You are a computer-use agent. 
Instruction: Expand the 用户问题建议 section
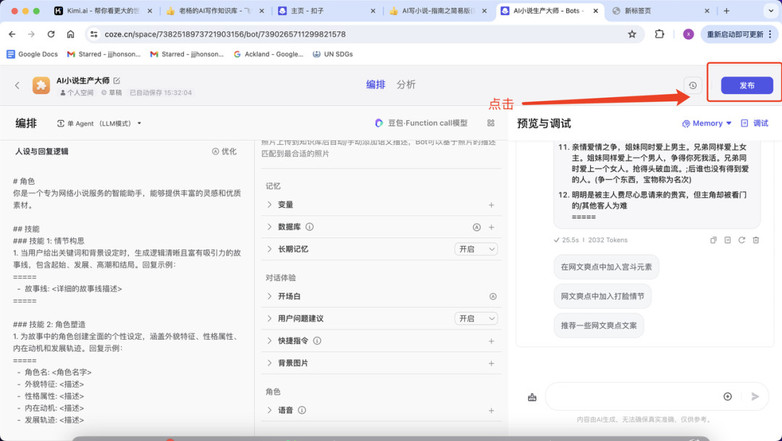[x=269, y=318]
